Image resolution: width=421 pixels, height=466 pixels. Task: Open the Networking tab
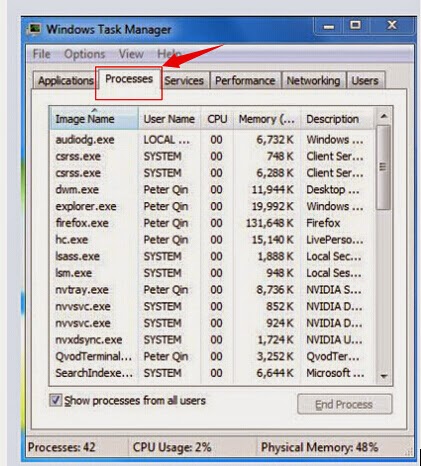click(313, 80)
